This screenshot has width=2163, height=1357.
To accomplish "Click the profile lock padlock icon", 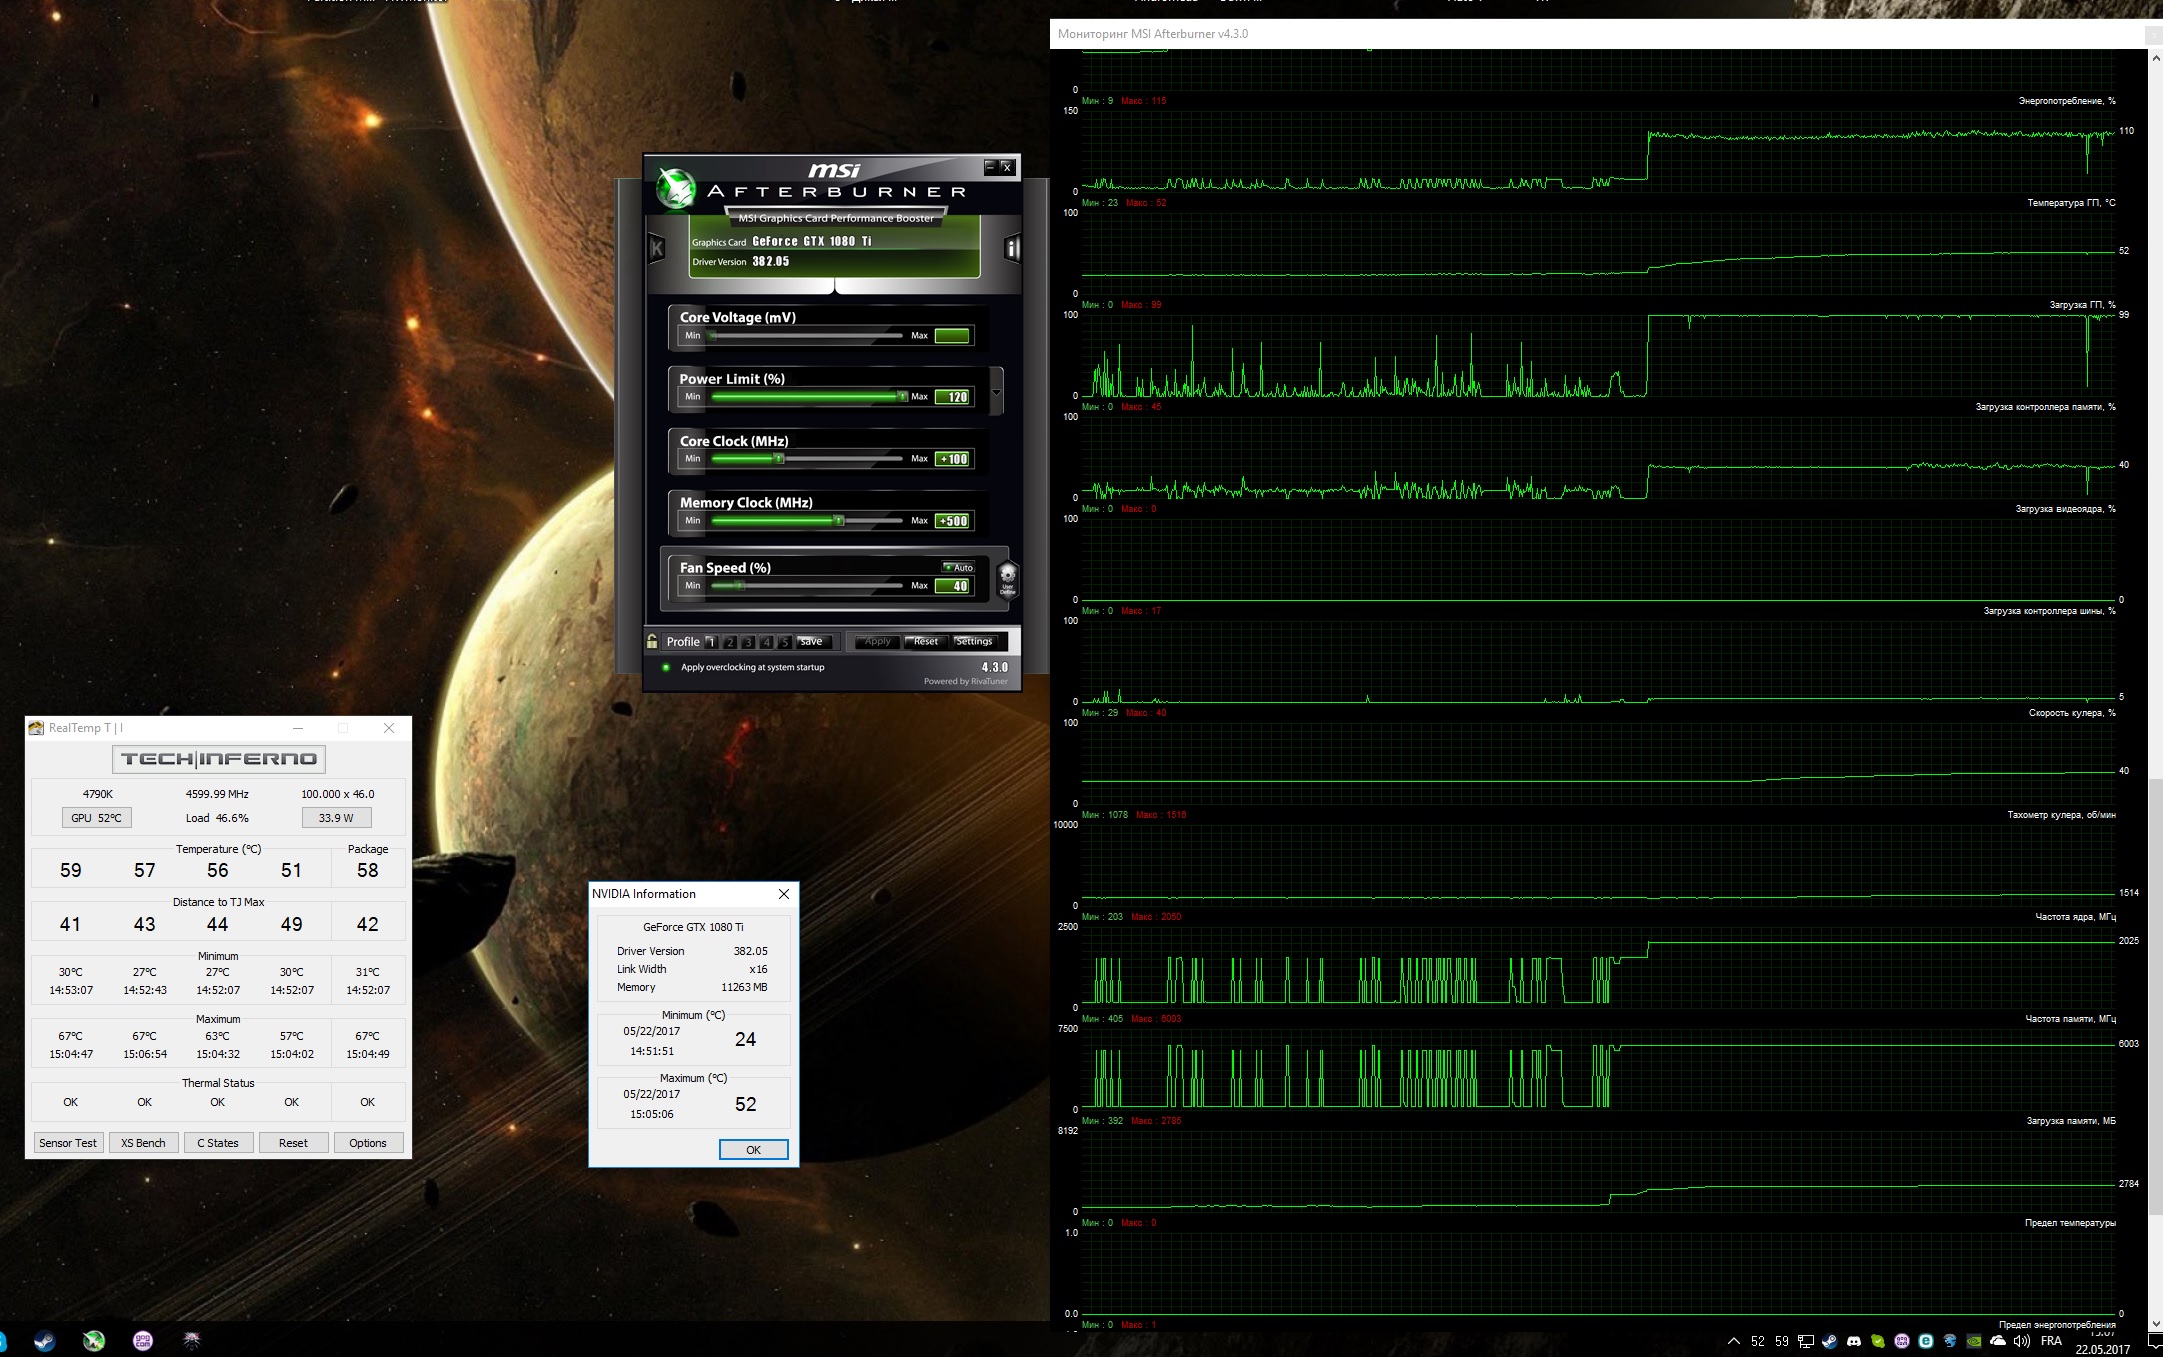I will tap(652, 641).
